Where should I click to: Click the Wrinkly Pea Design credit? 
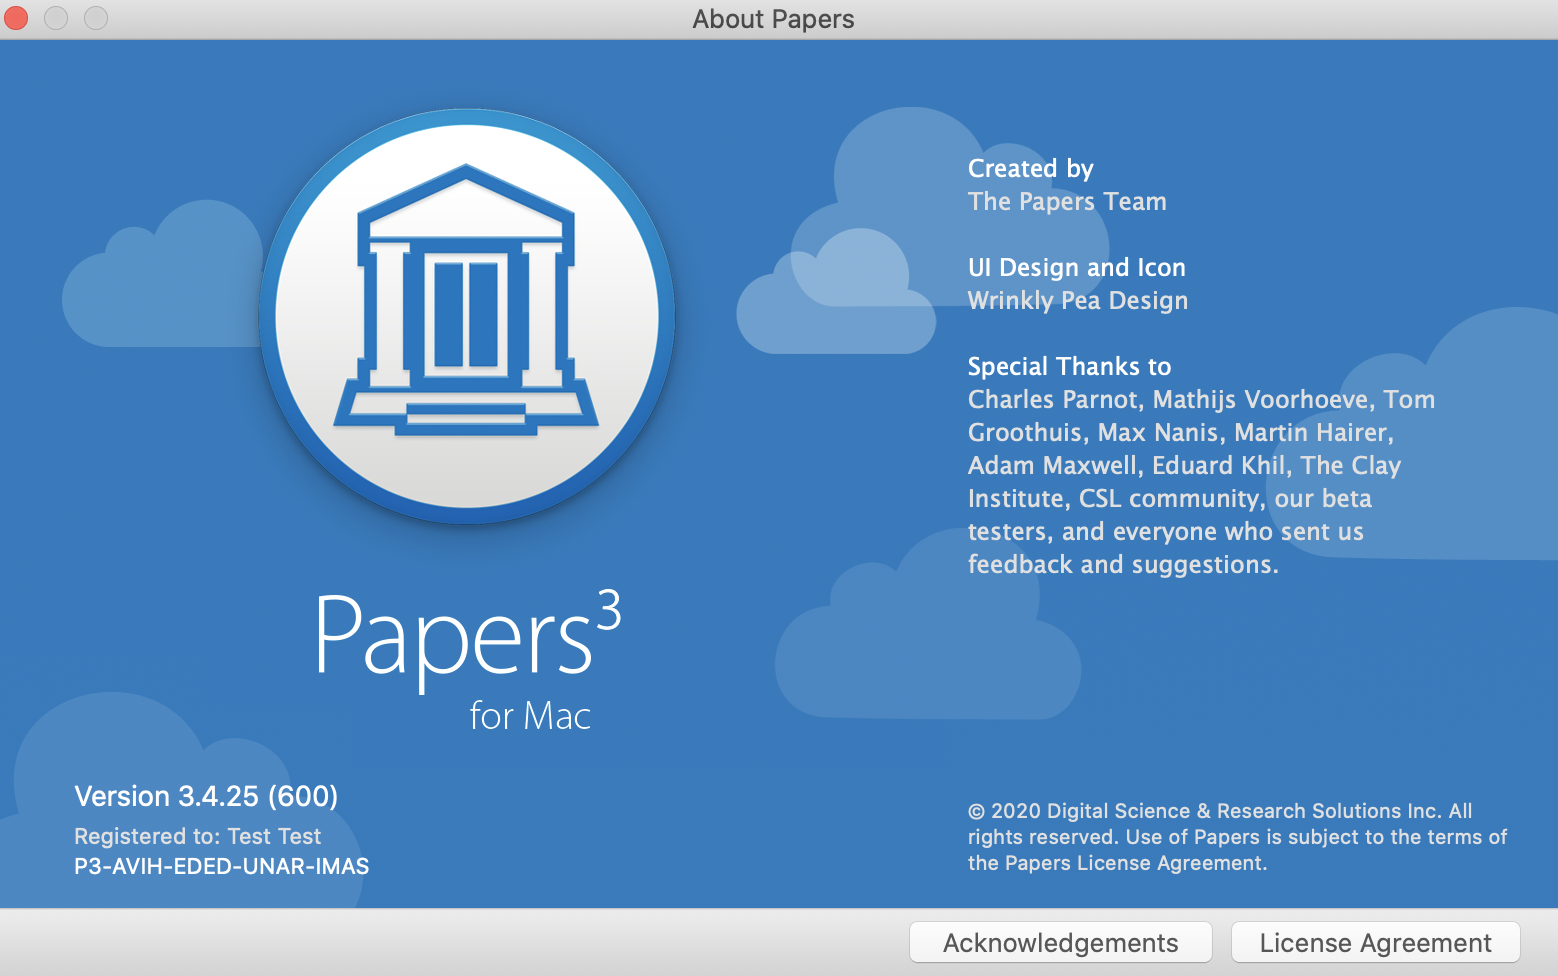tap(1078, 301)
